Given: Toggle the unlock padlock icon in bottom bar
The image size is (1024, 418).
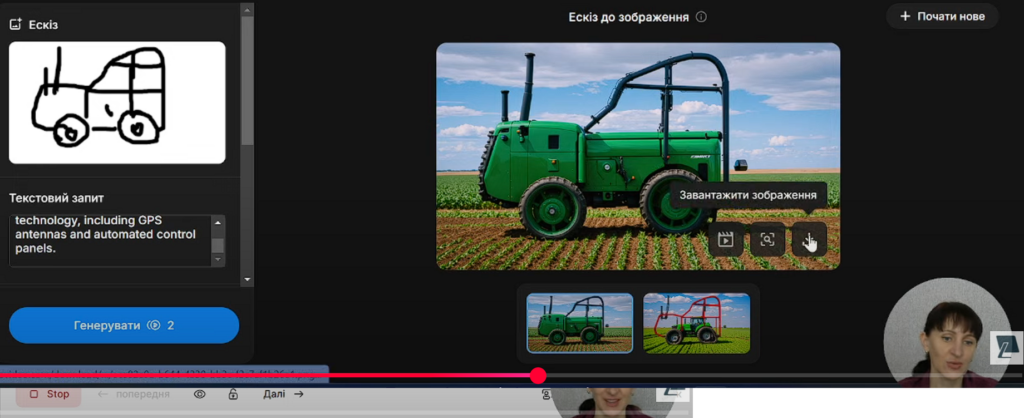Looking at the screenshot, I should click(x=232, y=394).
